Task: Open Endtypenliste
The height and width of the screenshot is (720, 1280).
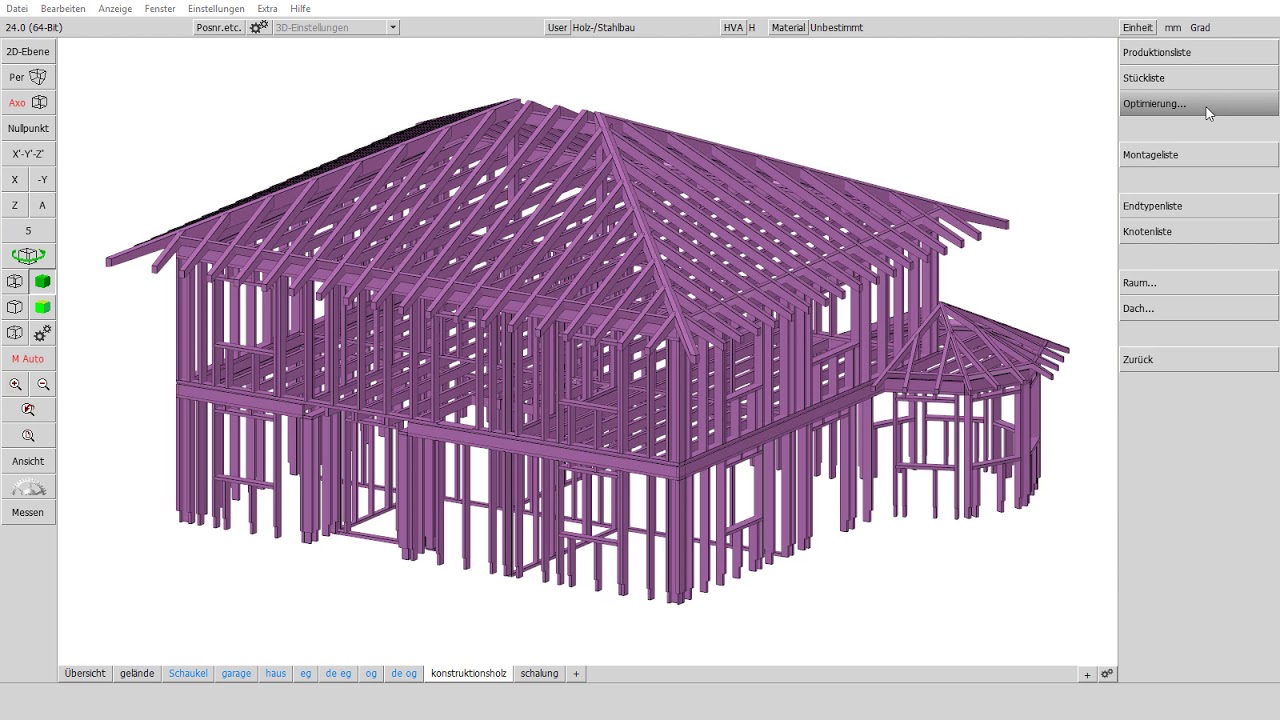Action: coord(1199,206)
